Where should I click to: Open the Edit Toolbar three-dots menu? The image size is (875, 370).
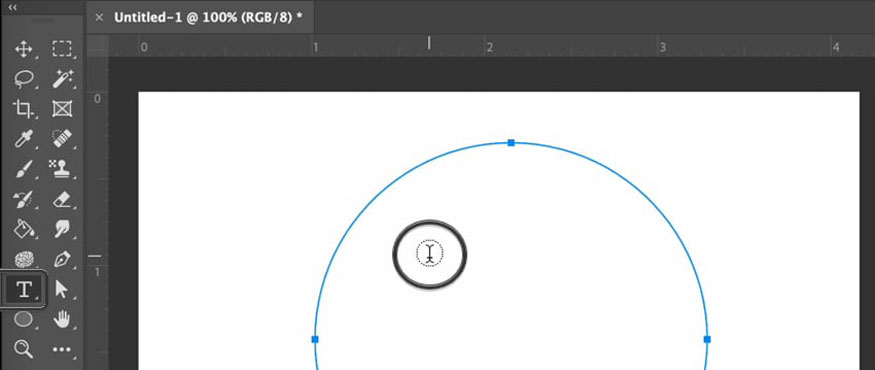coord(61,350)
